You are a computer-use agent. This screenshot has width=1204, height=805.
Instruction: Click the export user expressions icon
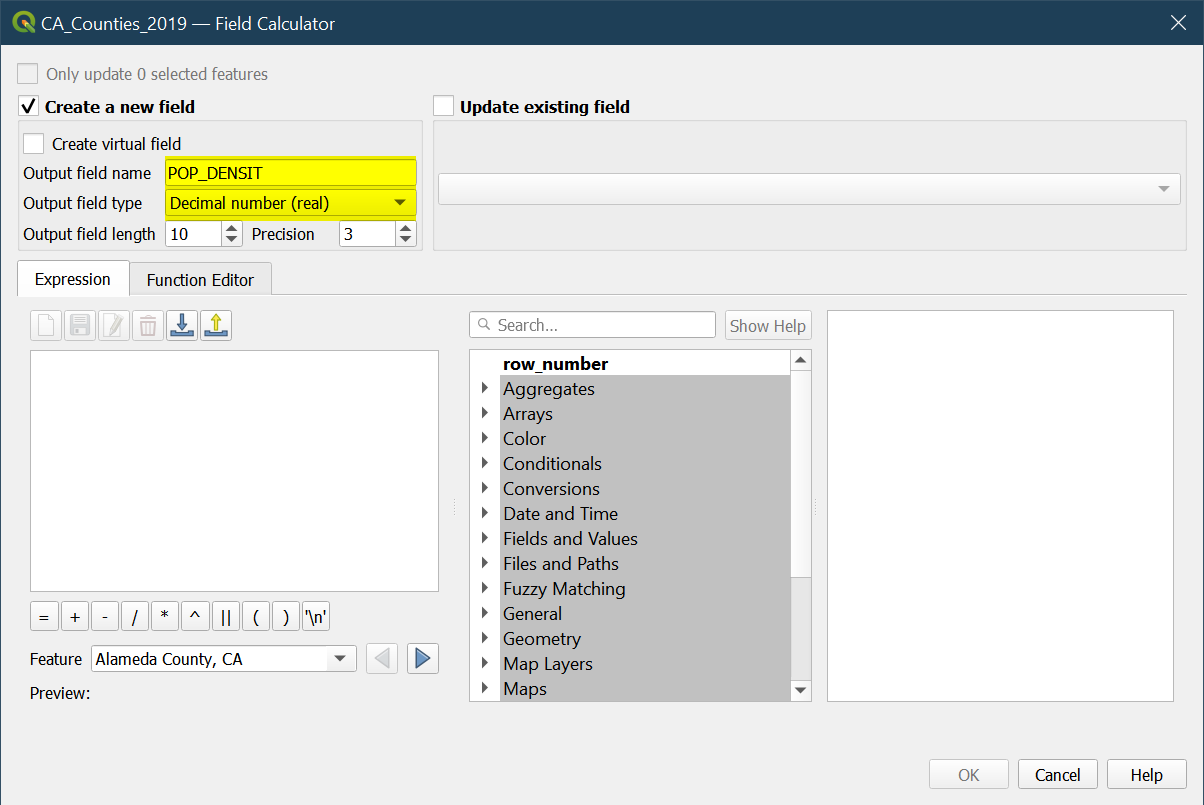click(x=216, y=325)
